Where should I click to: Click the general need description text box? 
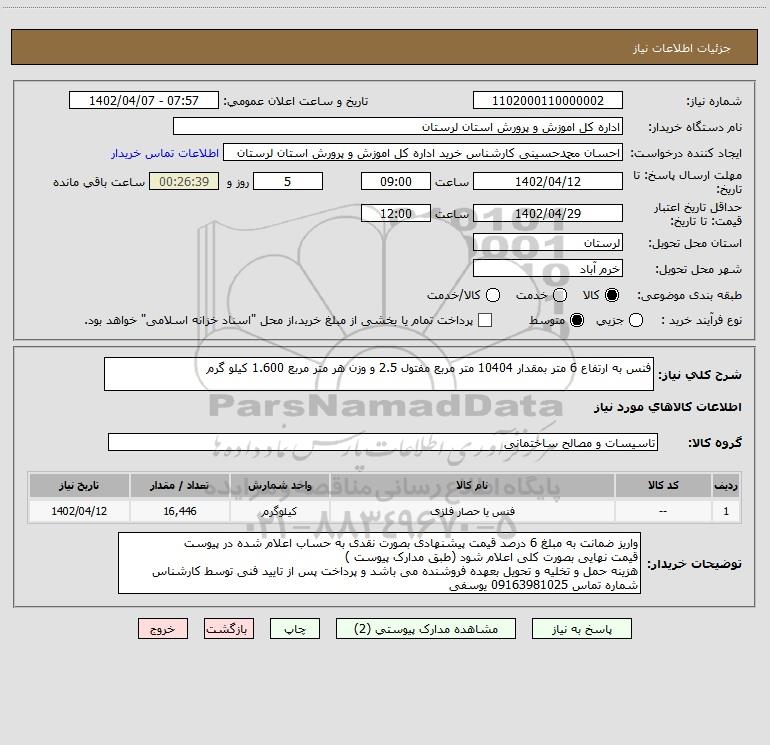tap(379, 374)
